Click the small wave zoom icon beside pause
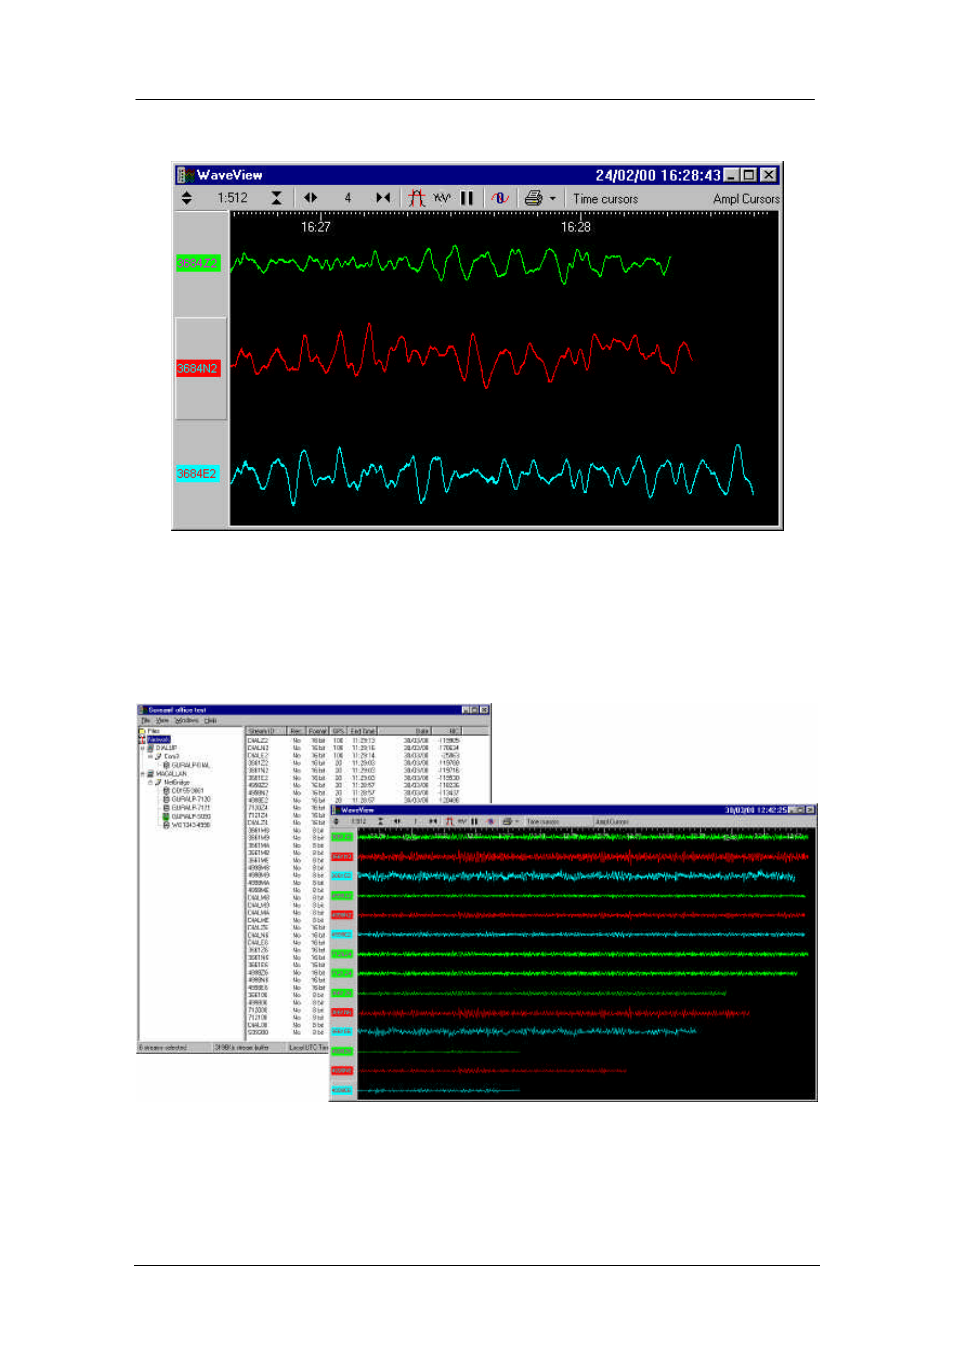Viewport: 954px width, 1351px height. (442, 198)
